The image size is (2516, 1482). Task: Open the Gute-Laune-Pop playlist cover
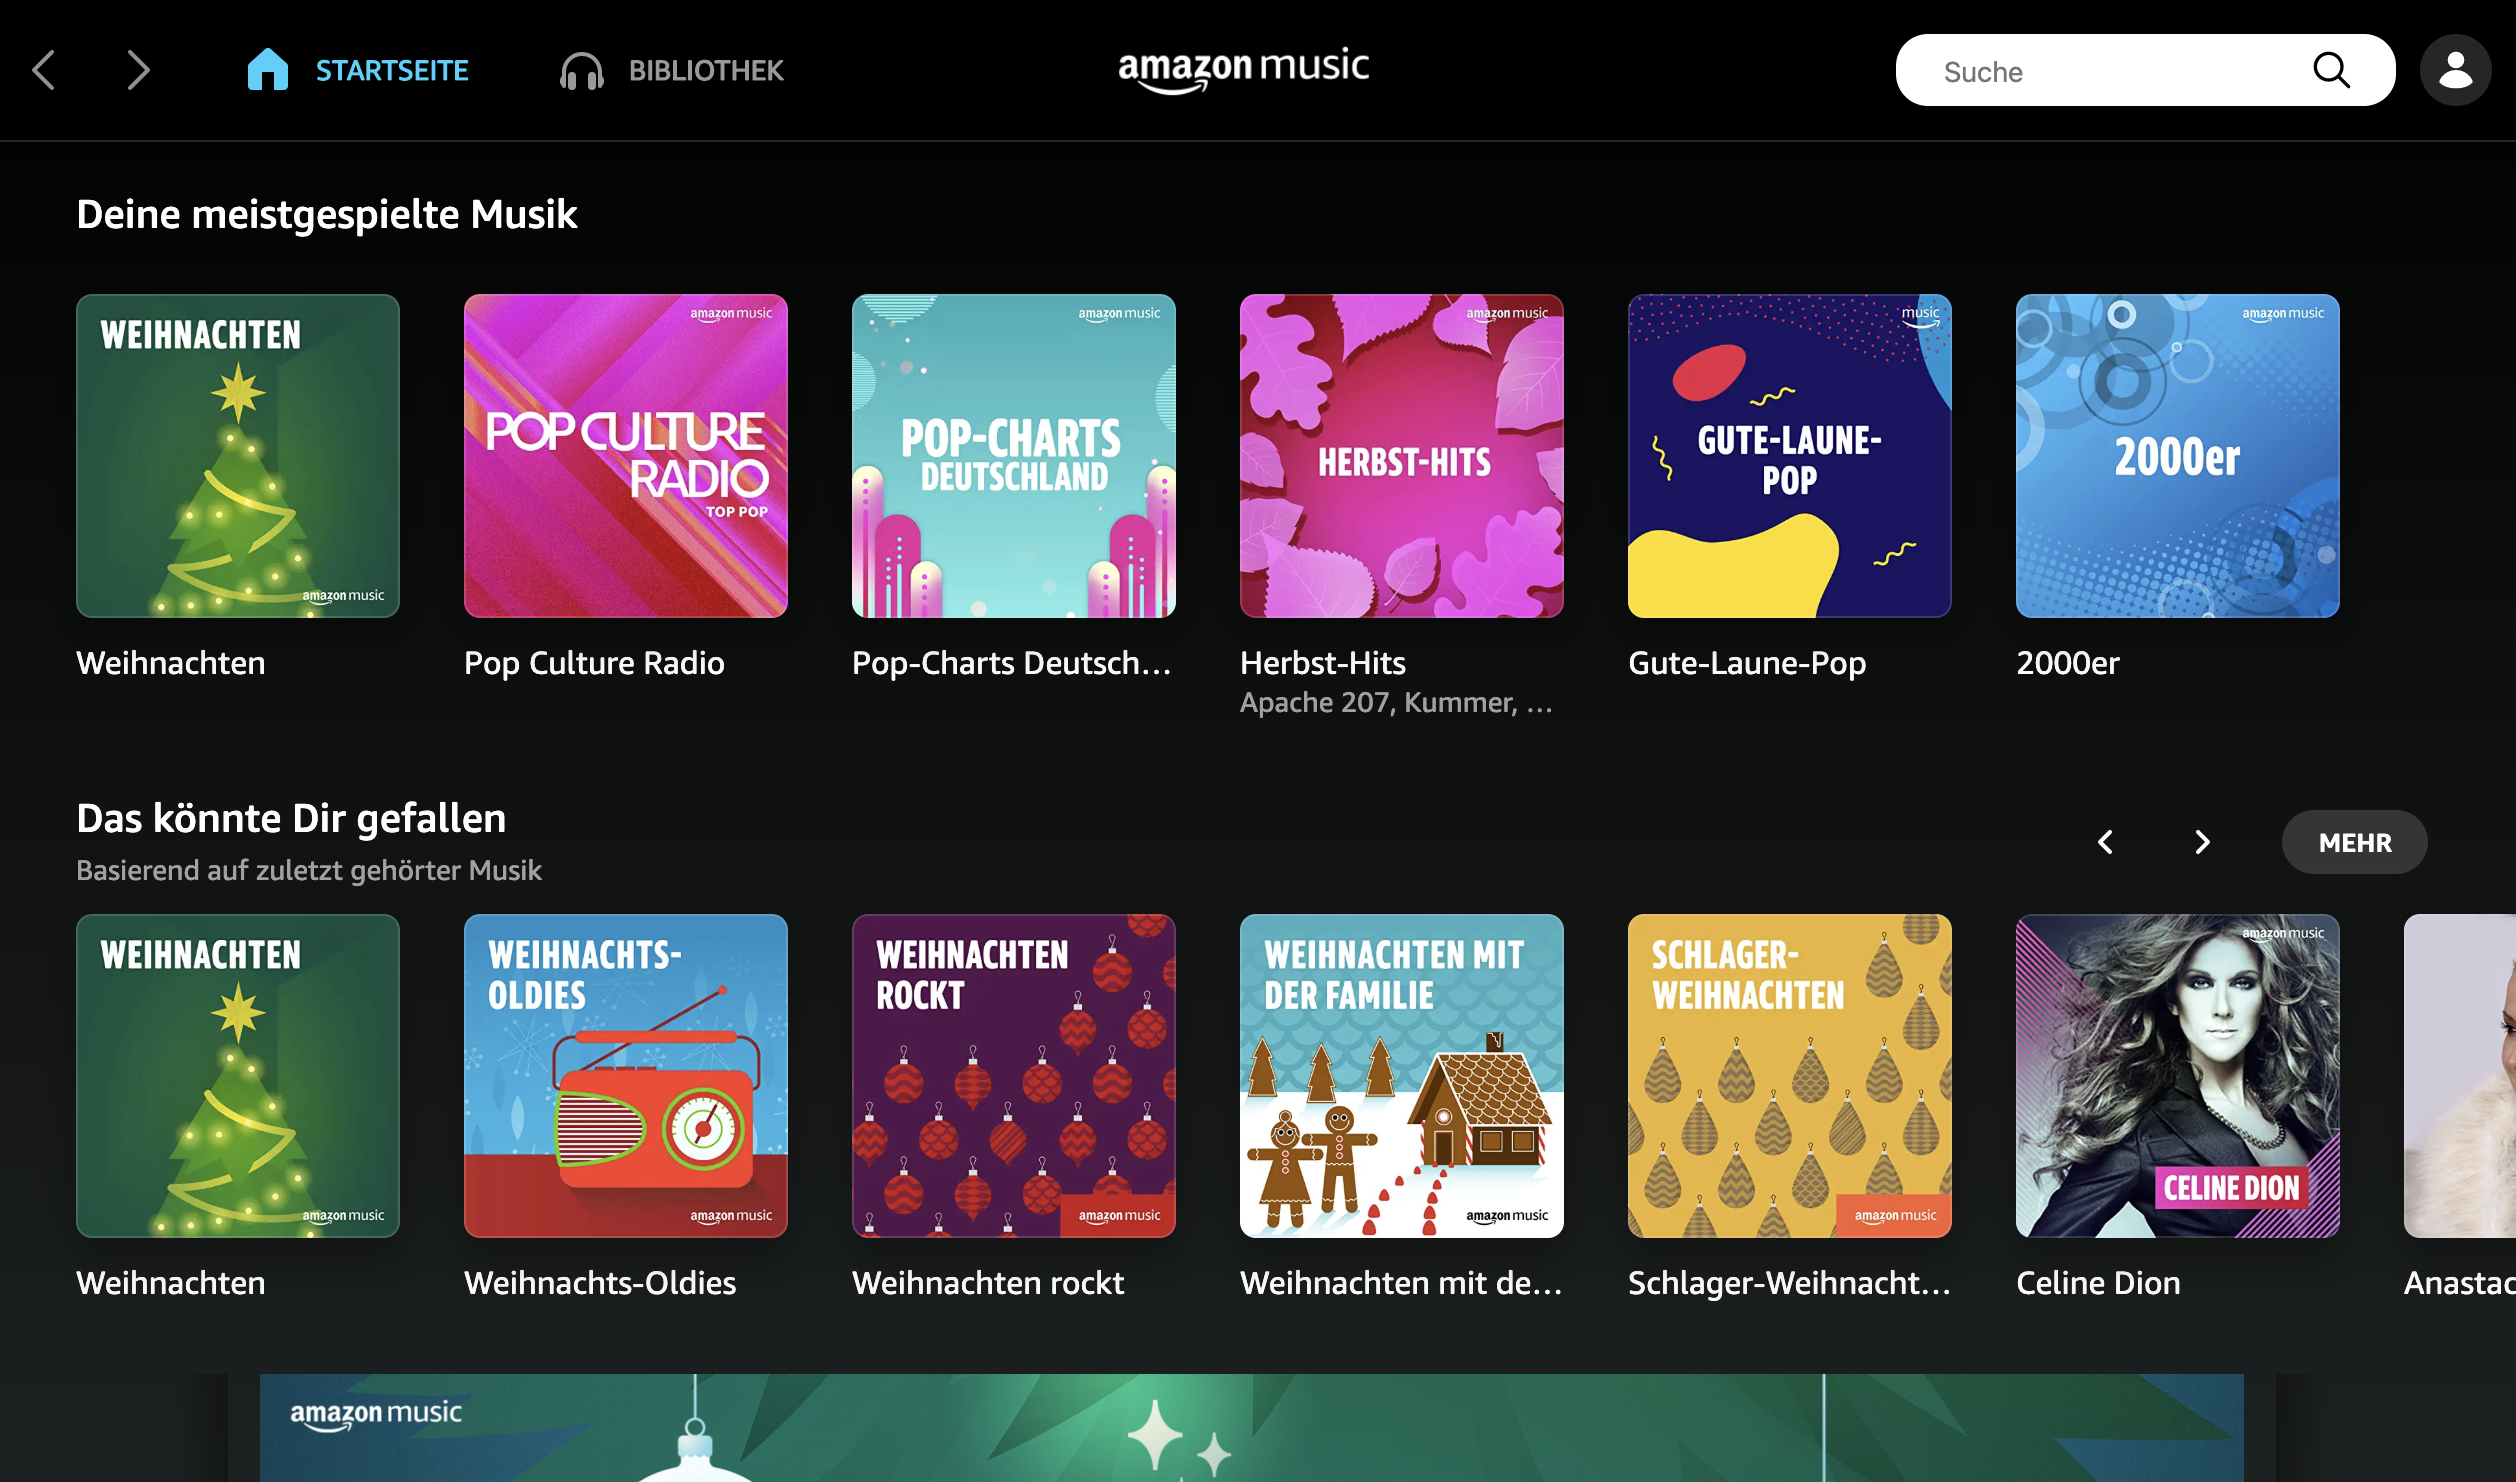pos(1789,455)
